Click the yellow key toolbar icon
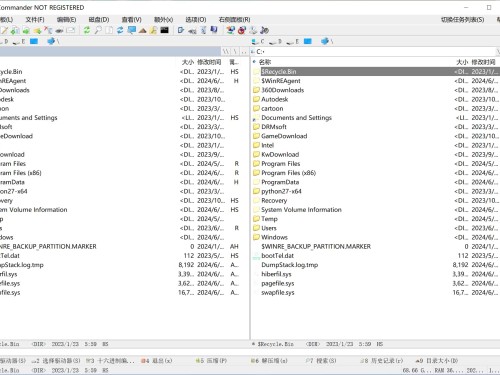The image size is (500, 375). (x=153, y=30)
